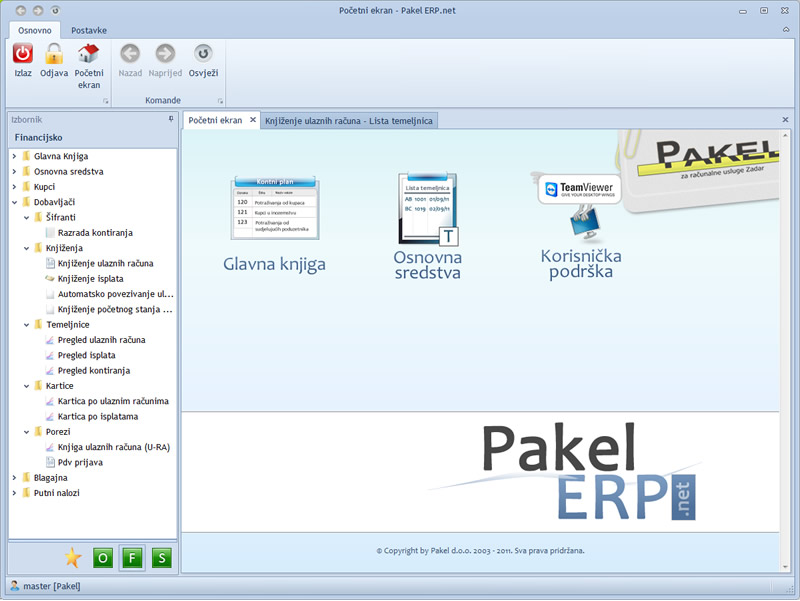The image size is (800, 601).
Task: Open Kartica po ulaznim računima
Action: pyautogui.click(x=113, y=401)
